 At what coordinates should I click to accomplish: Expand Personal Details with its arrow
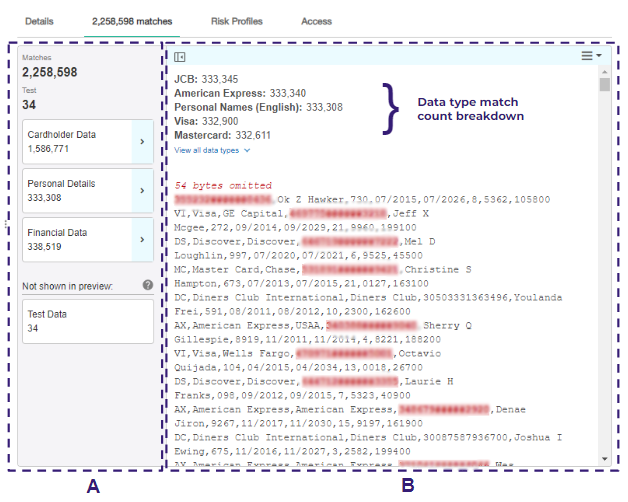coord(142,190)
